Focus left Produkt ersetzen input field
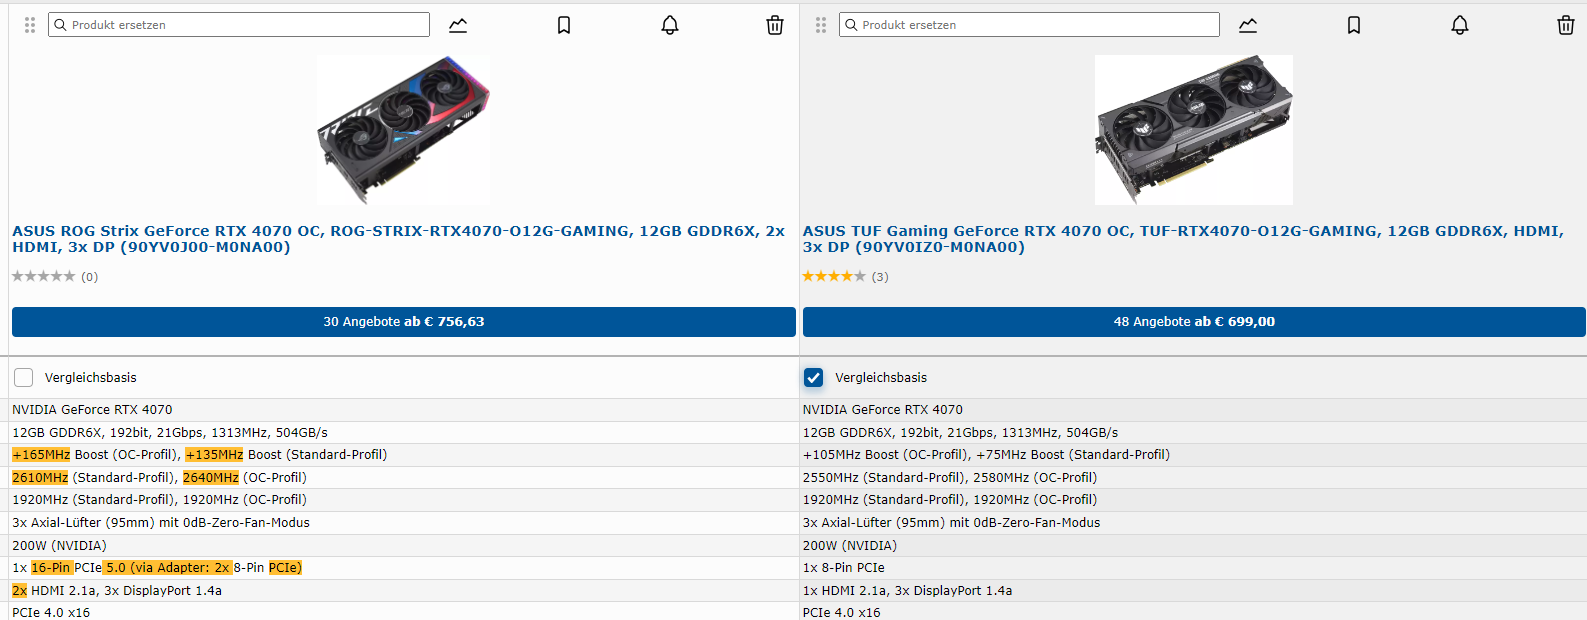The height and width of the screenshot is (620, 1587). (x=239, y=25)
